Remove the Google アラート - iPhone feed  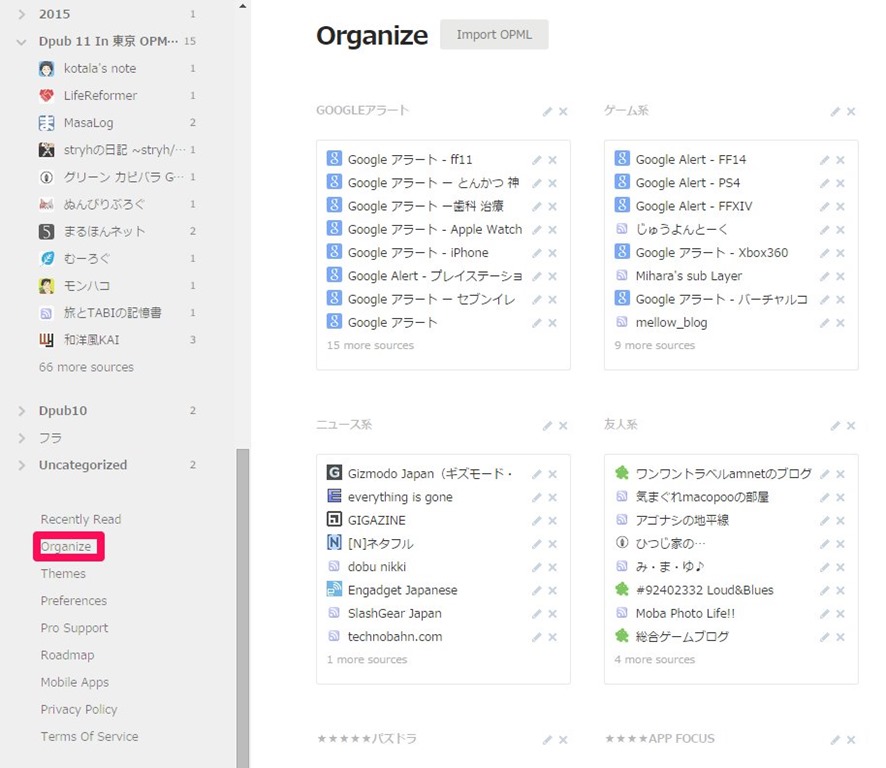click(553, 253)
